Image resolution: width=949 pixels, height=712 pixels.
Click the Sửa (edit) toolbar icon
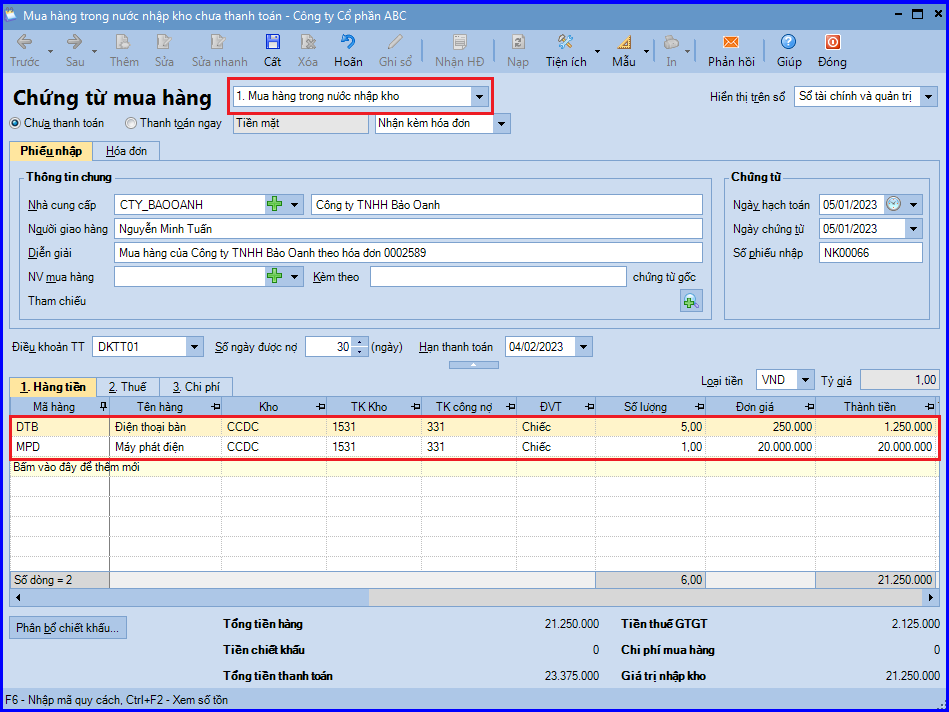click(163, 42)
